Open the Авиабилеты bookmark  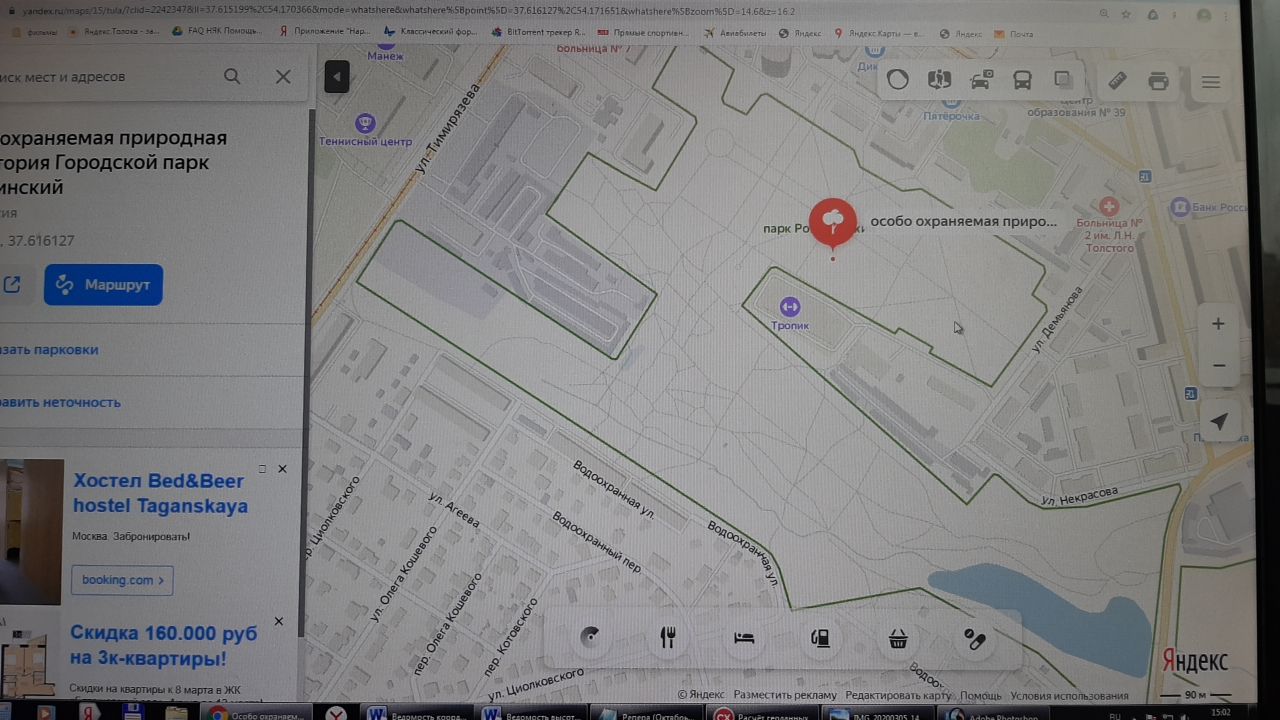coord(737,33)
